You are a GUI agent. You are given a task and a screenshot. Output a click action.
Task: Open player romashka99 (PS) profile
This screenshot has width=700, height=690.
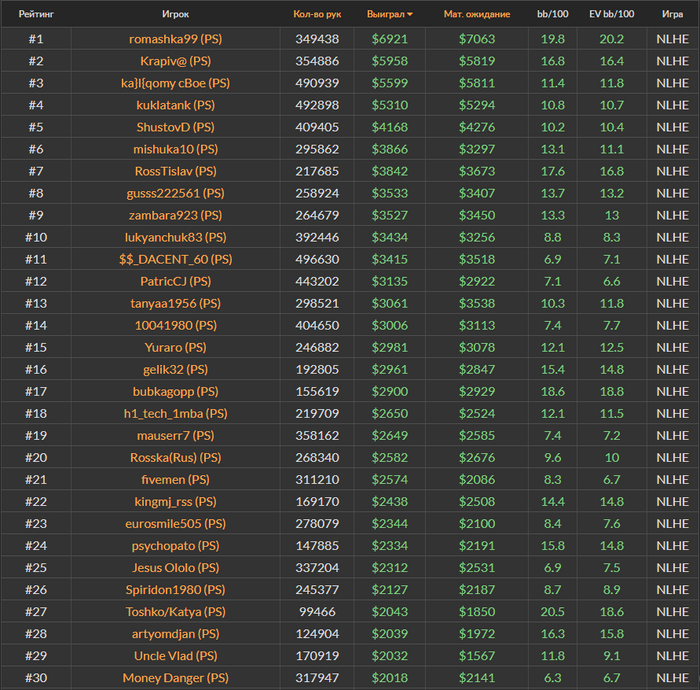click(x=175, y=39)
